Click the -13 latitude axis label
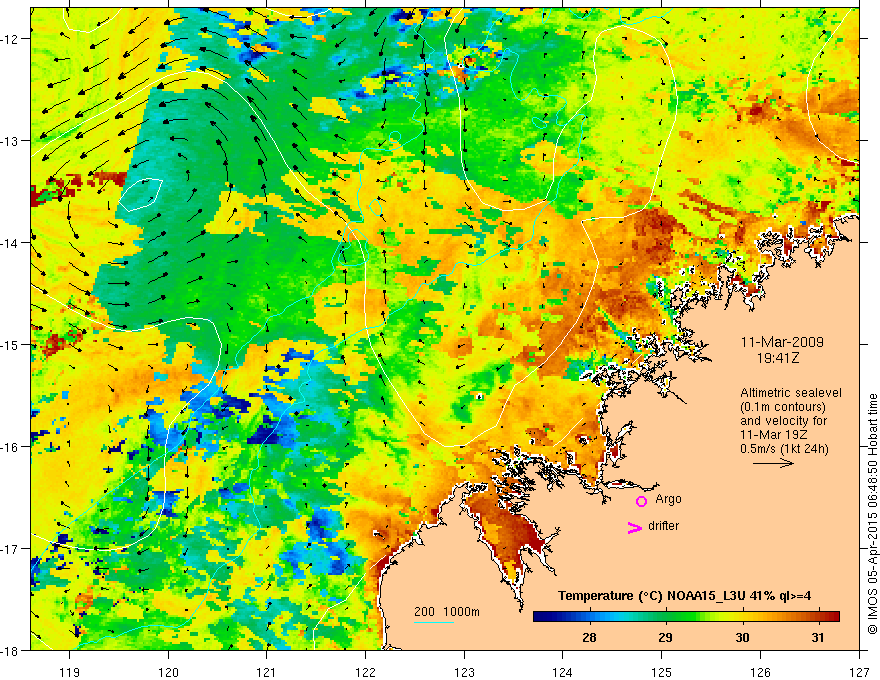Screen dimensions: 880x680 point(11,141)
